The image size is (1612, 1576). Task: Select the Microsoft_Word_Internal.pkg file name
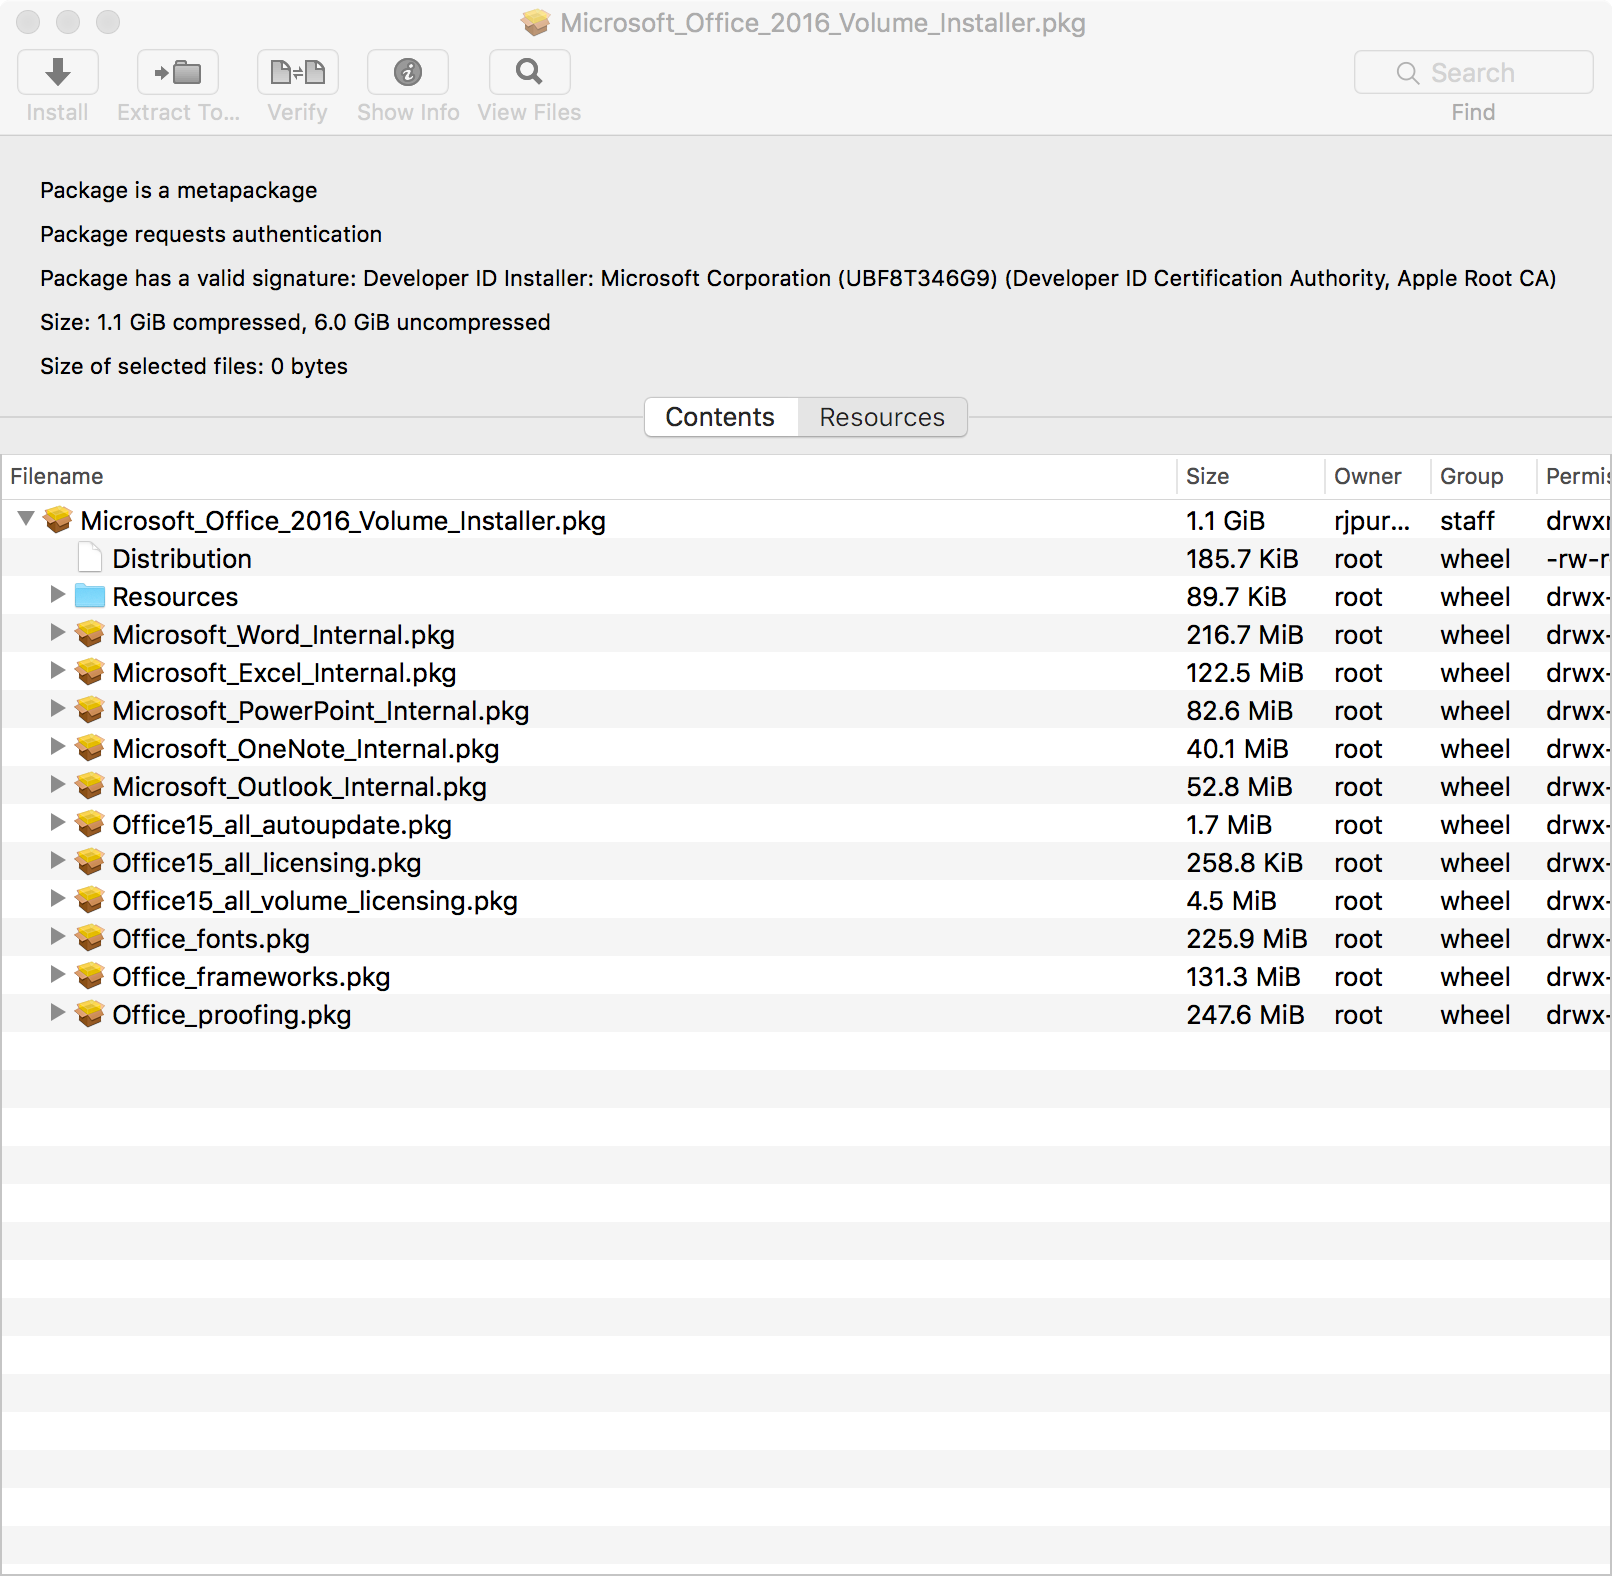pos(284,635)
